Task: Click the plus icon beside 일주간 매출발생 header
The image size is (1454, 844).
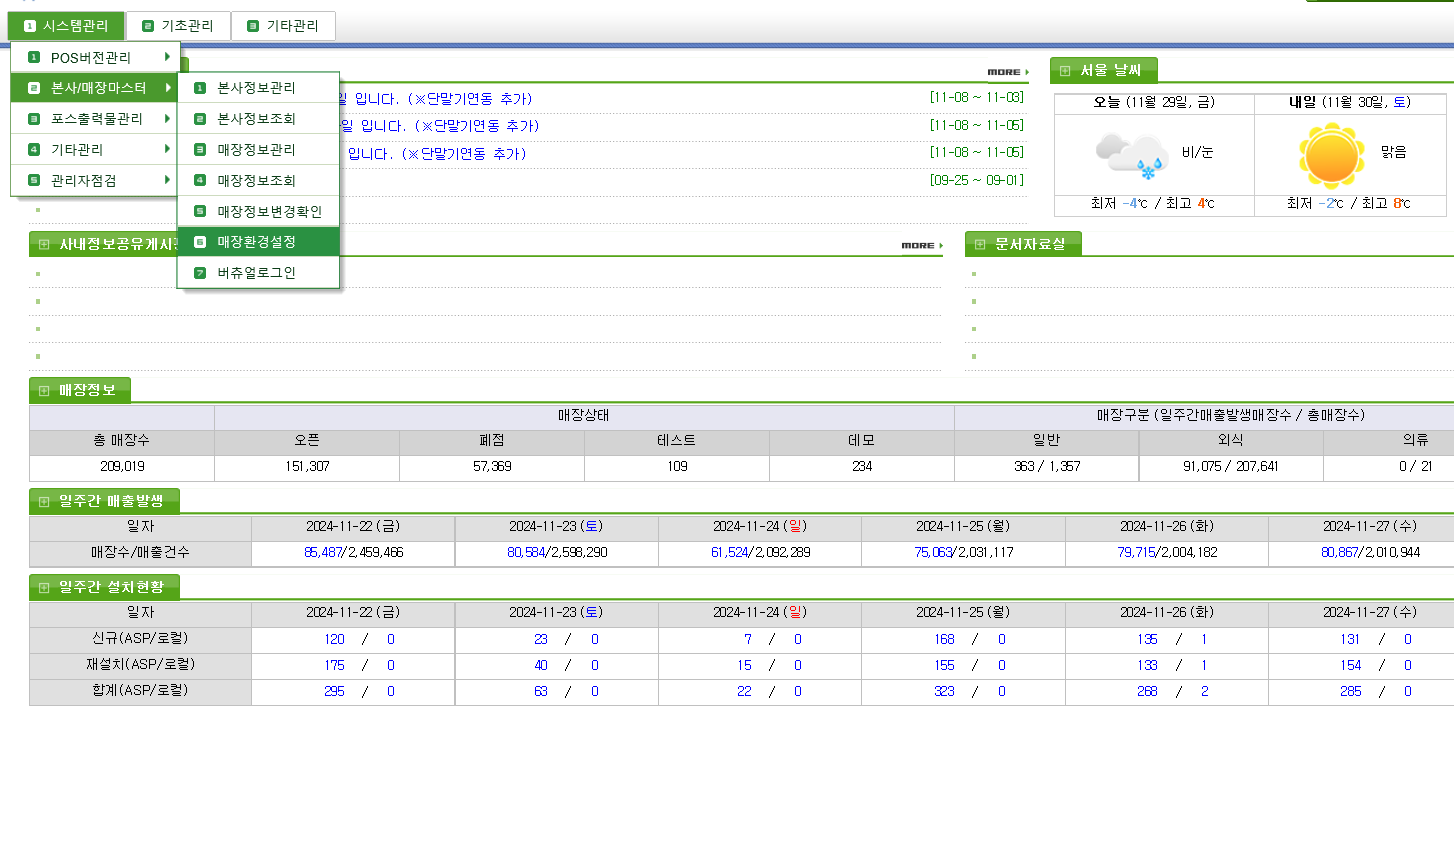Action: point(43,501)
